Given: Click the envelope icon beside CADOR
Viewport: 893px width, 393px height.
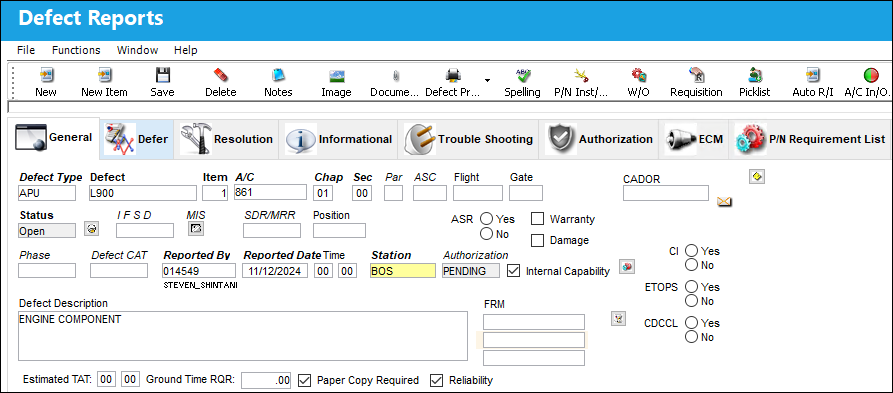Looking at the screenshot, I should [724, 201].
